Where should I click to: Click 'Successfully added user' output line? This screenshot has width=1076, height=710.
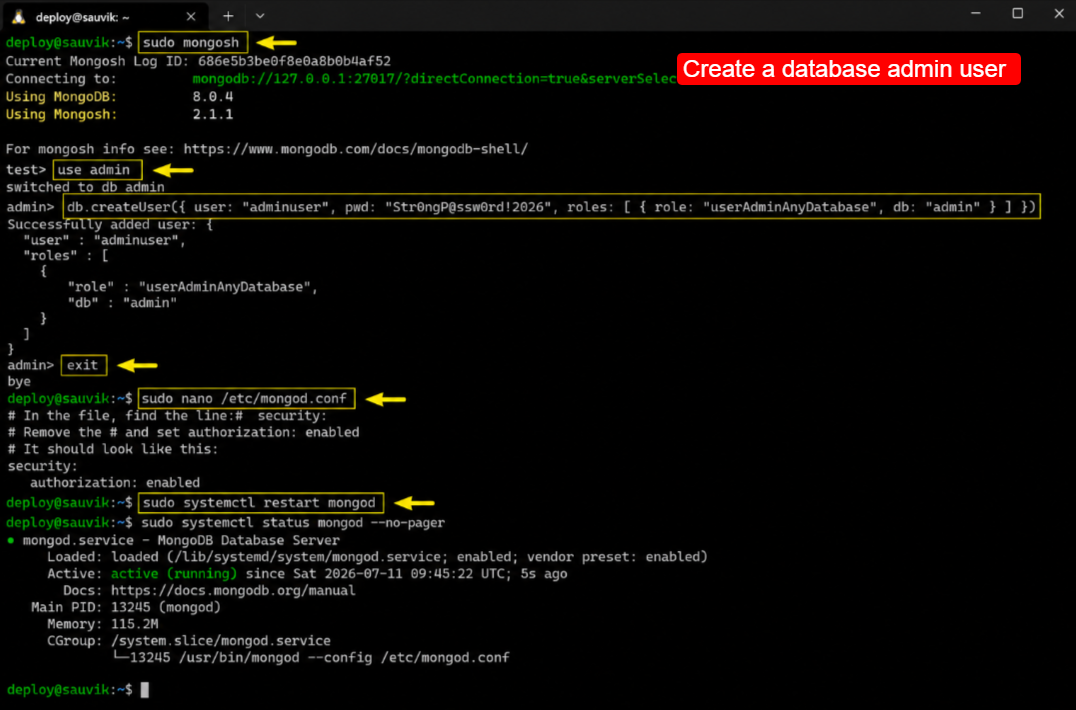click(110, 224)
